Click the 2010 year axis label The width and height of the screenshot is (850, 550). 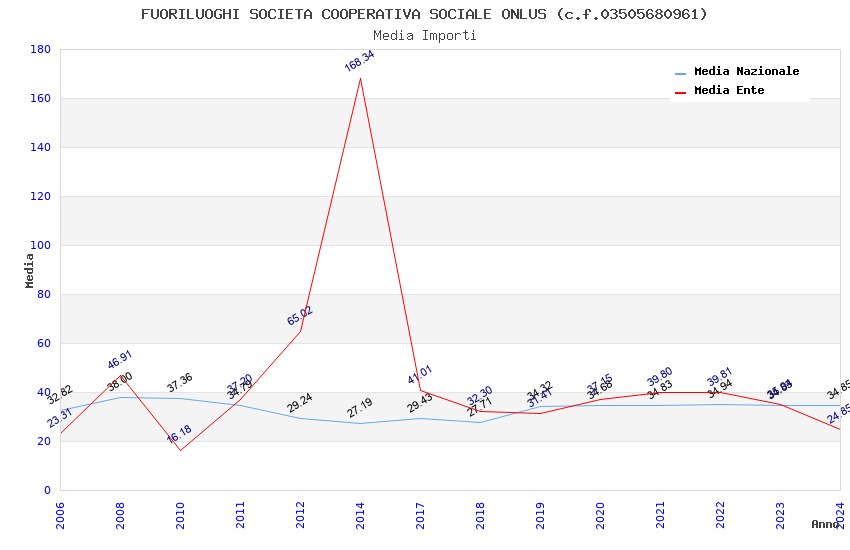point(180,515)
